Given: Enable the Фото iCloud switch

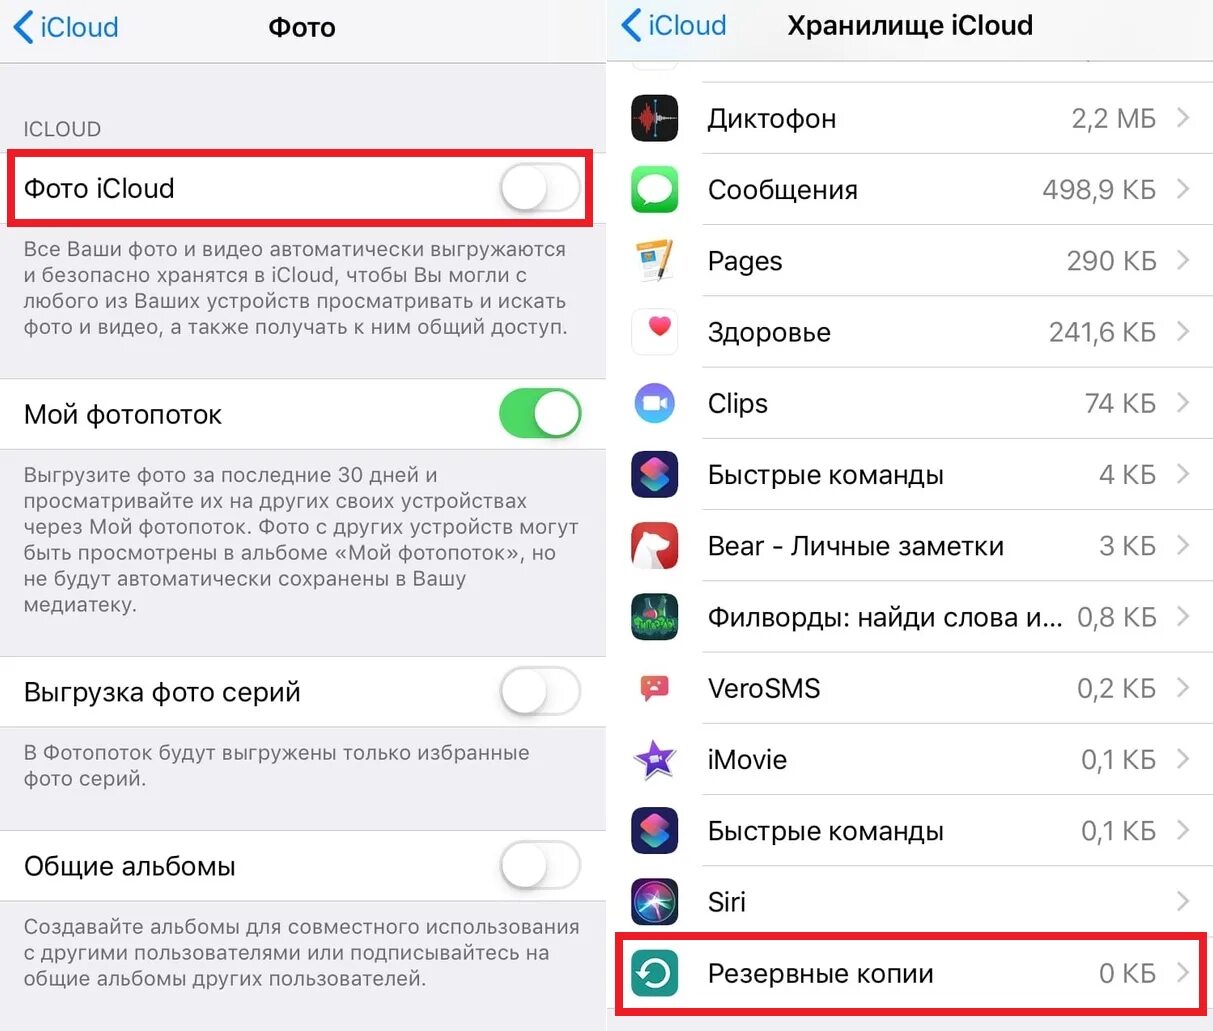Looking at the screenshot, I should pos(540,188).
